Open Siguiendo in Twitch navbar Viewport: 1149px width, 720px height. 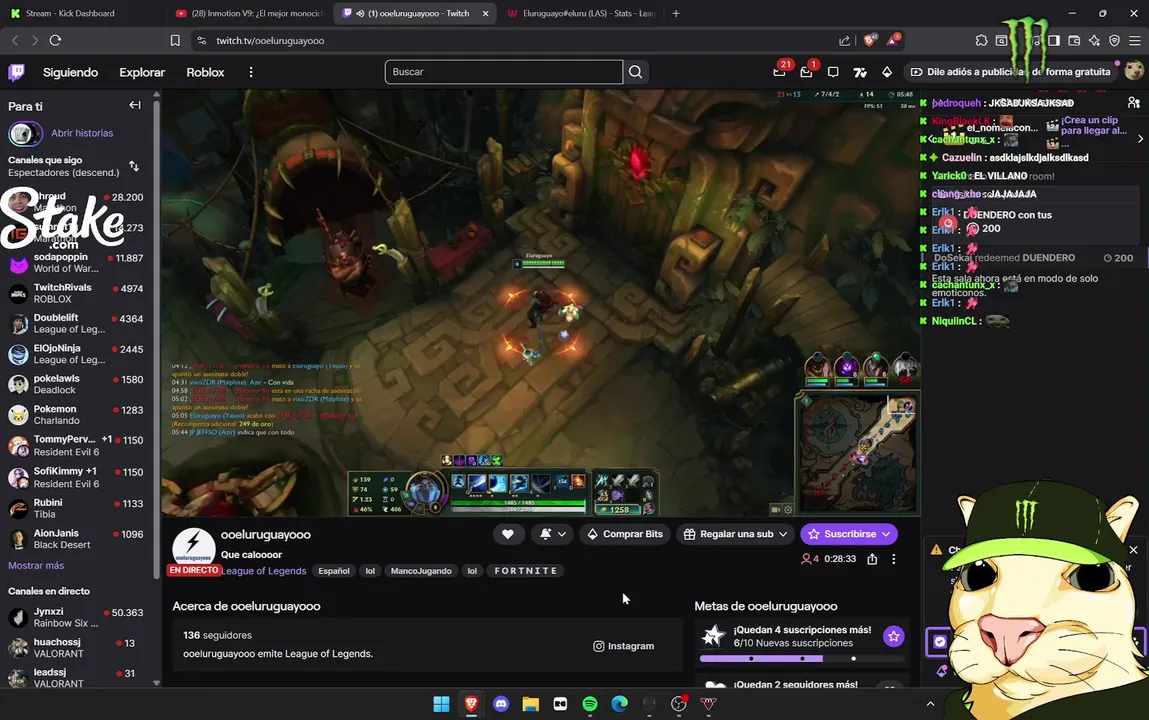click(x=70, y=72)
